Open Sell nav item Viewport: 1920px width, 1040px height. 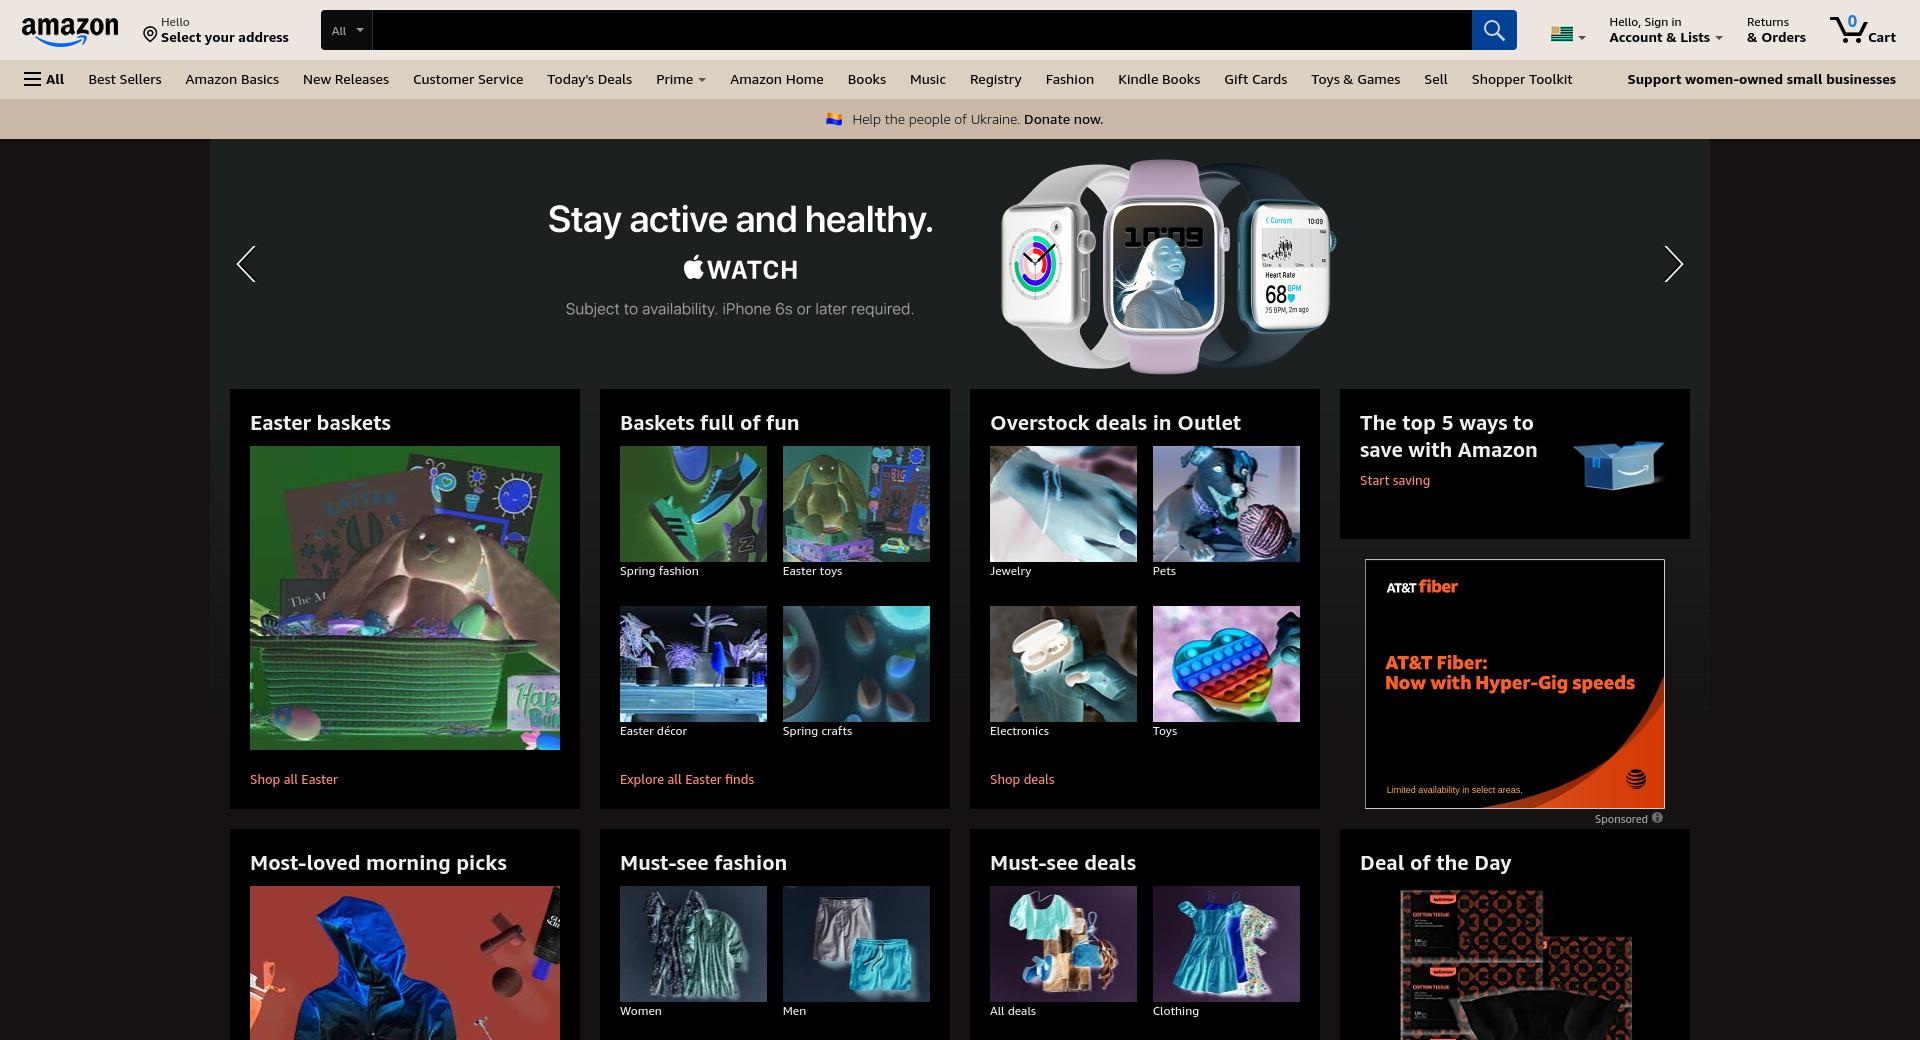click(x=1435, y=79)
